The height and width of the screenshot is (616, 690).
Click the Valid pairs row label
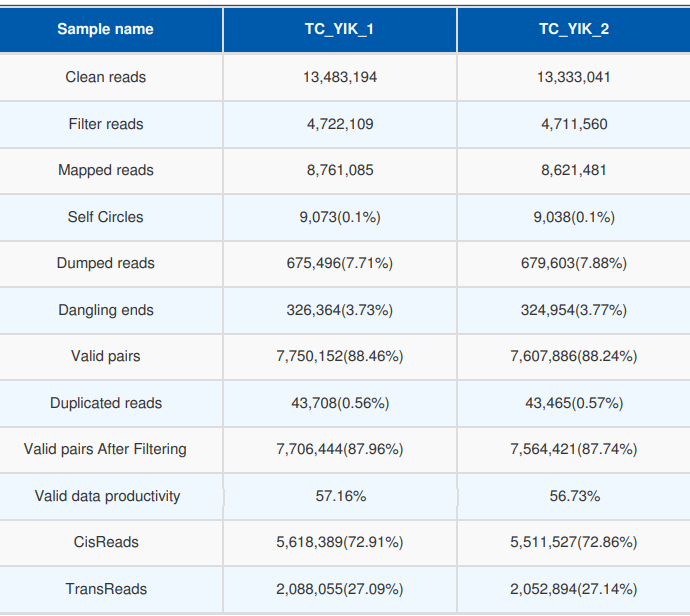[105, 356]
